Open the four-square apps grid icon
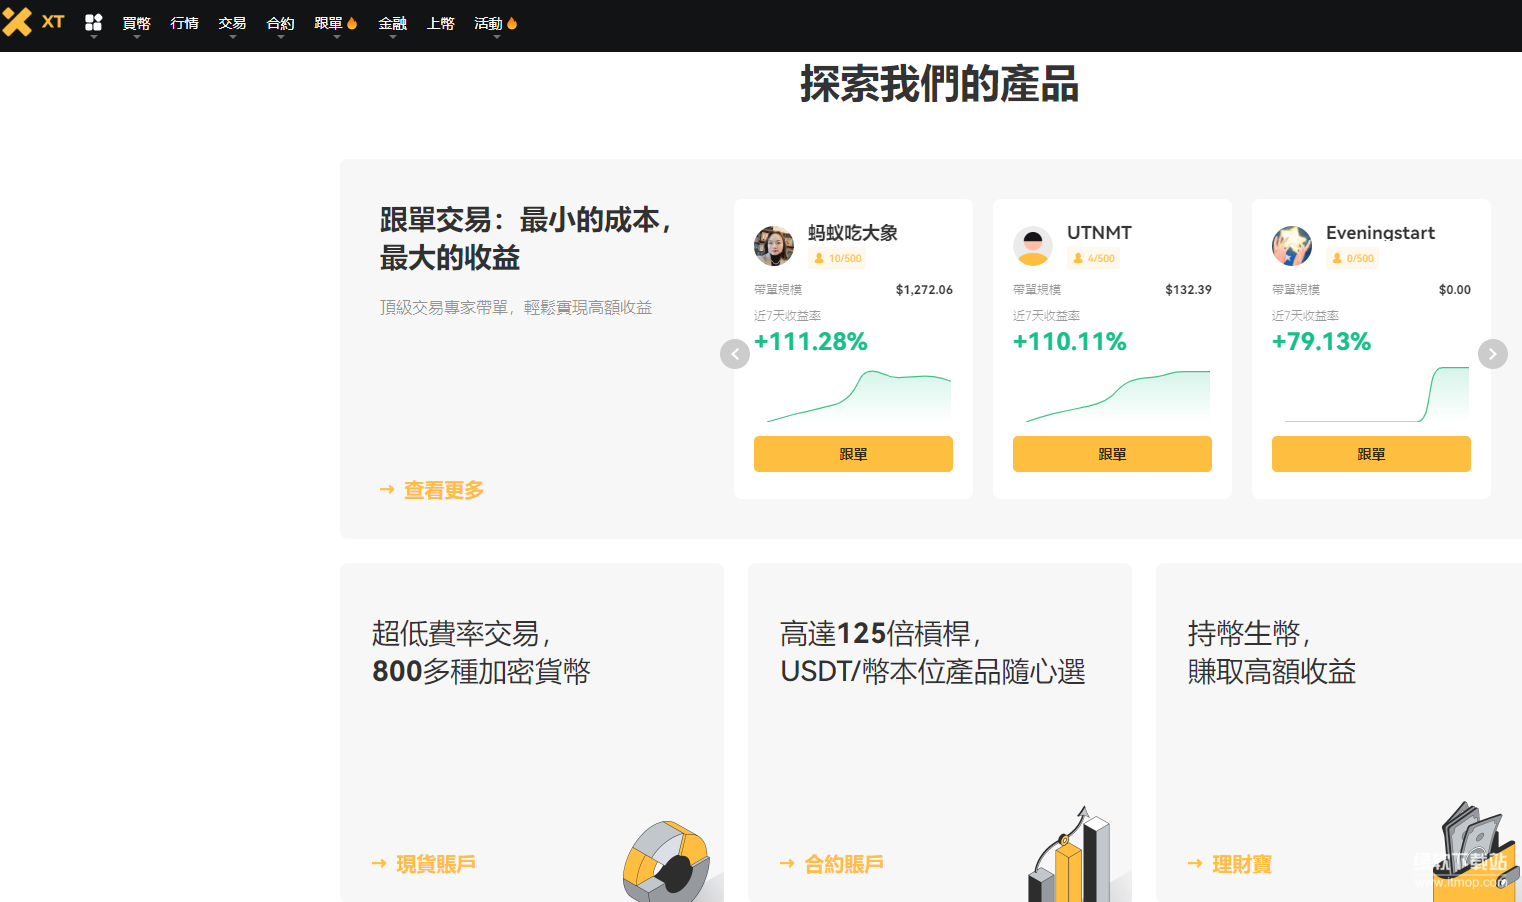The width and height of the screenshot is (1522, 902). coord(94,22)
